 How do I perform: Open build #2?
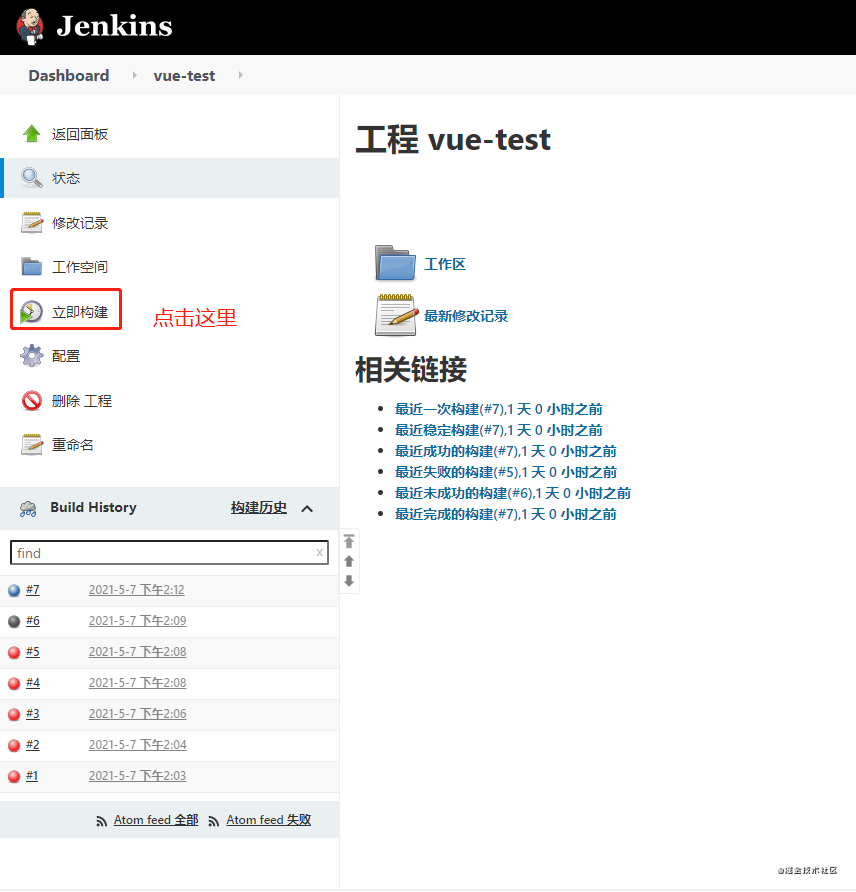32,745
